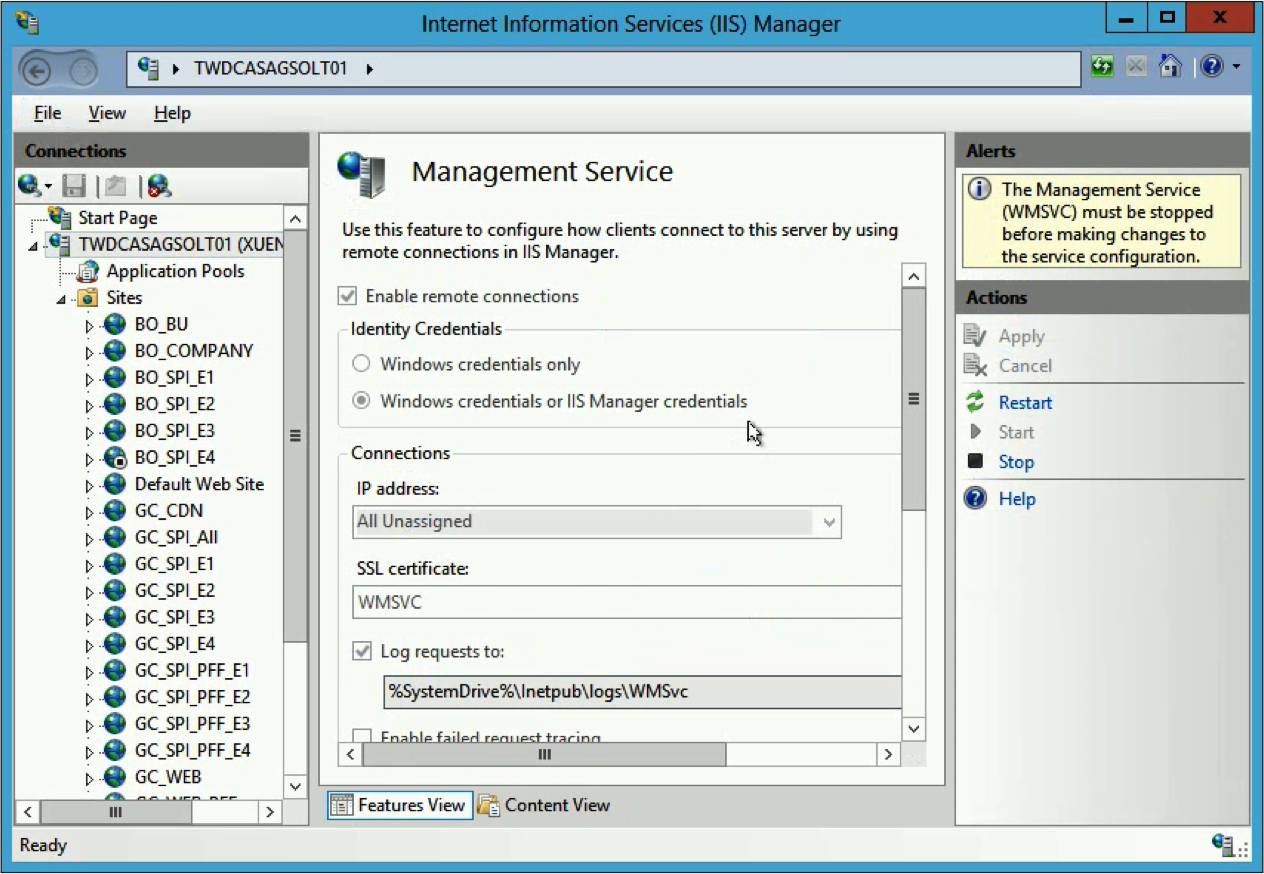Click the Help link in Actions pane

click(x=1017, y=499)
